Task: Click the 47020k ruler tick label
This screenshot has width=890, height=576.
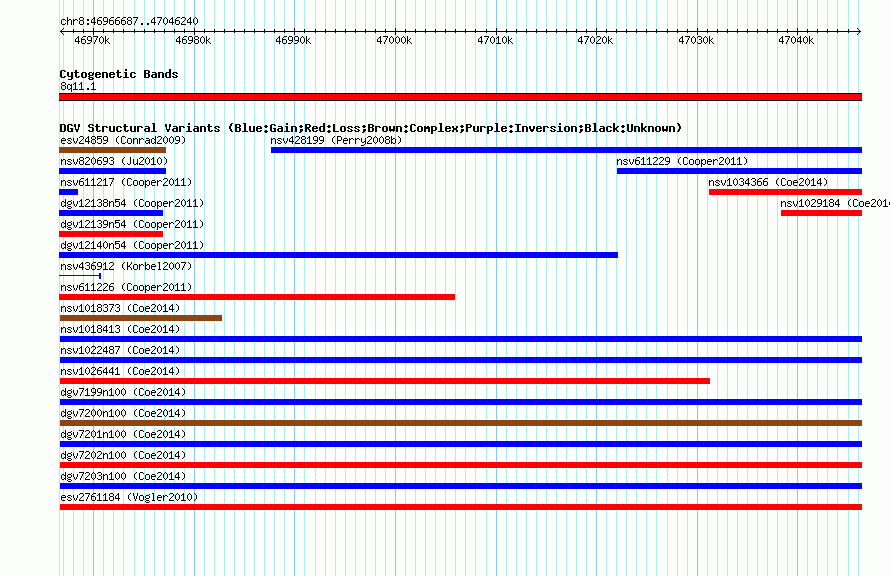Action: (x=595, y=40)
